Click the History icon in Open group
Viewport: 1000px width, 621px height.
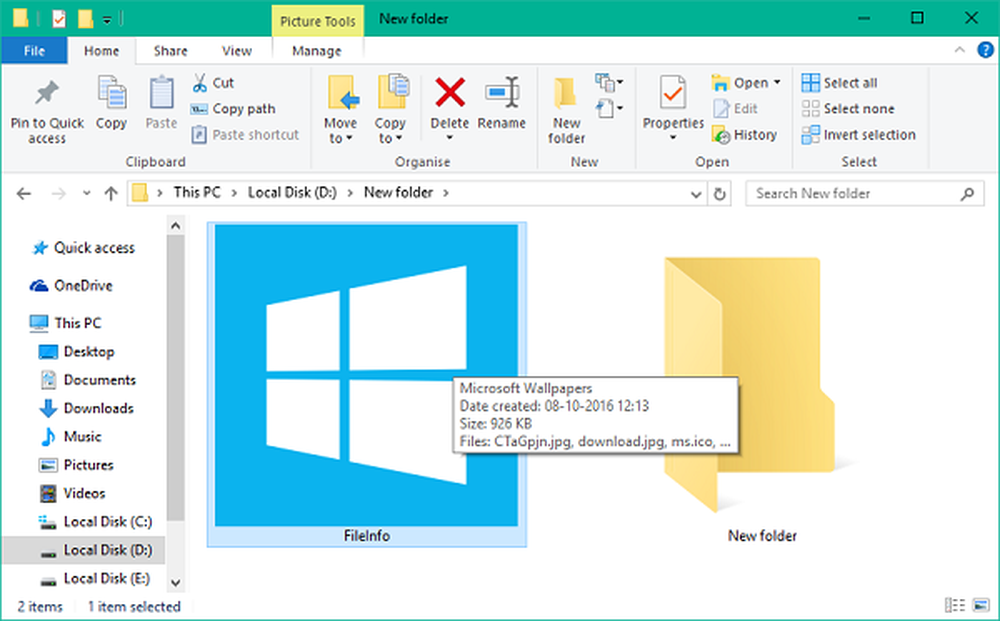pos(722,135)
